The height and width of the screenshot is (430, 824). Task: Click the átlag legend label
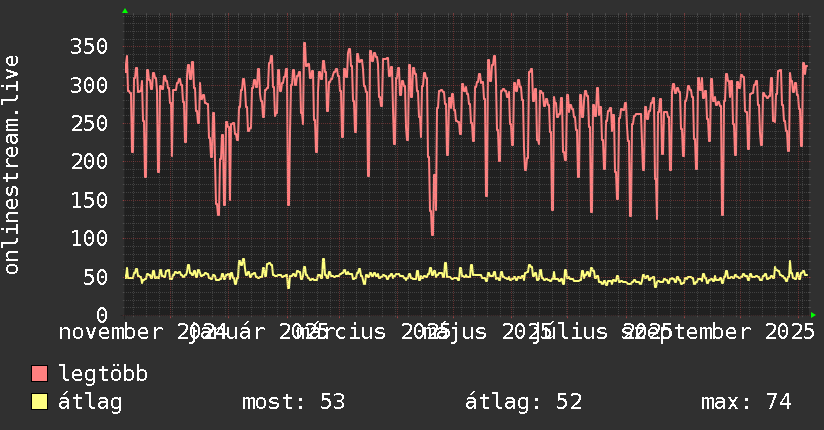click(90, 402)
